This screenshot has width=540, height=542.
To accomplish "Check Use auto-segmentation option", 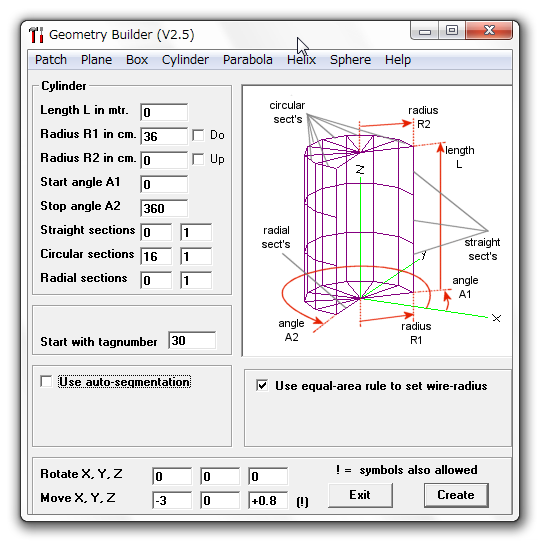I will (x=46, y=382).
